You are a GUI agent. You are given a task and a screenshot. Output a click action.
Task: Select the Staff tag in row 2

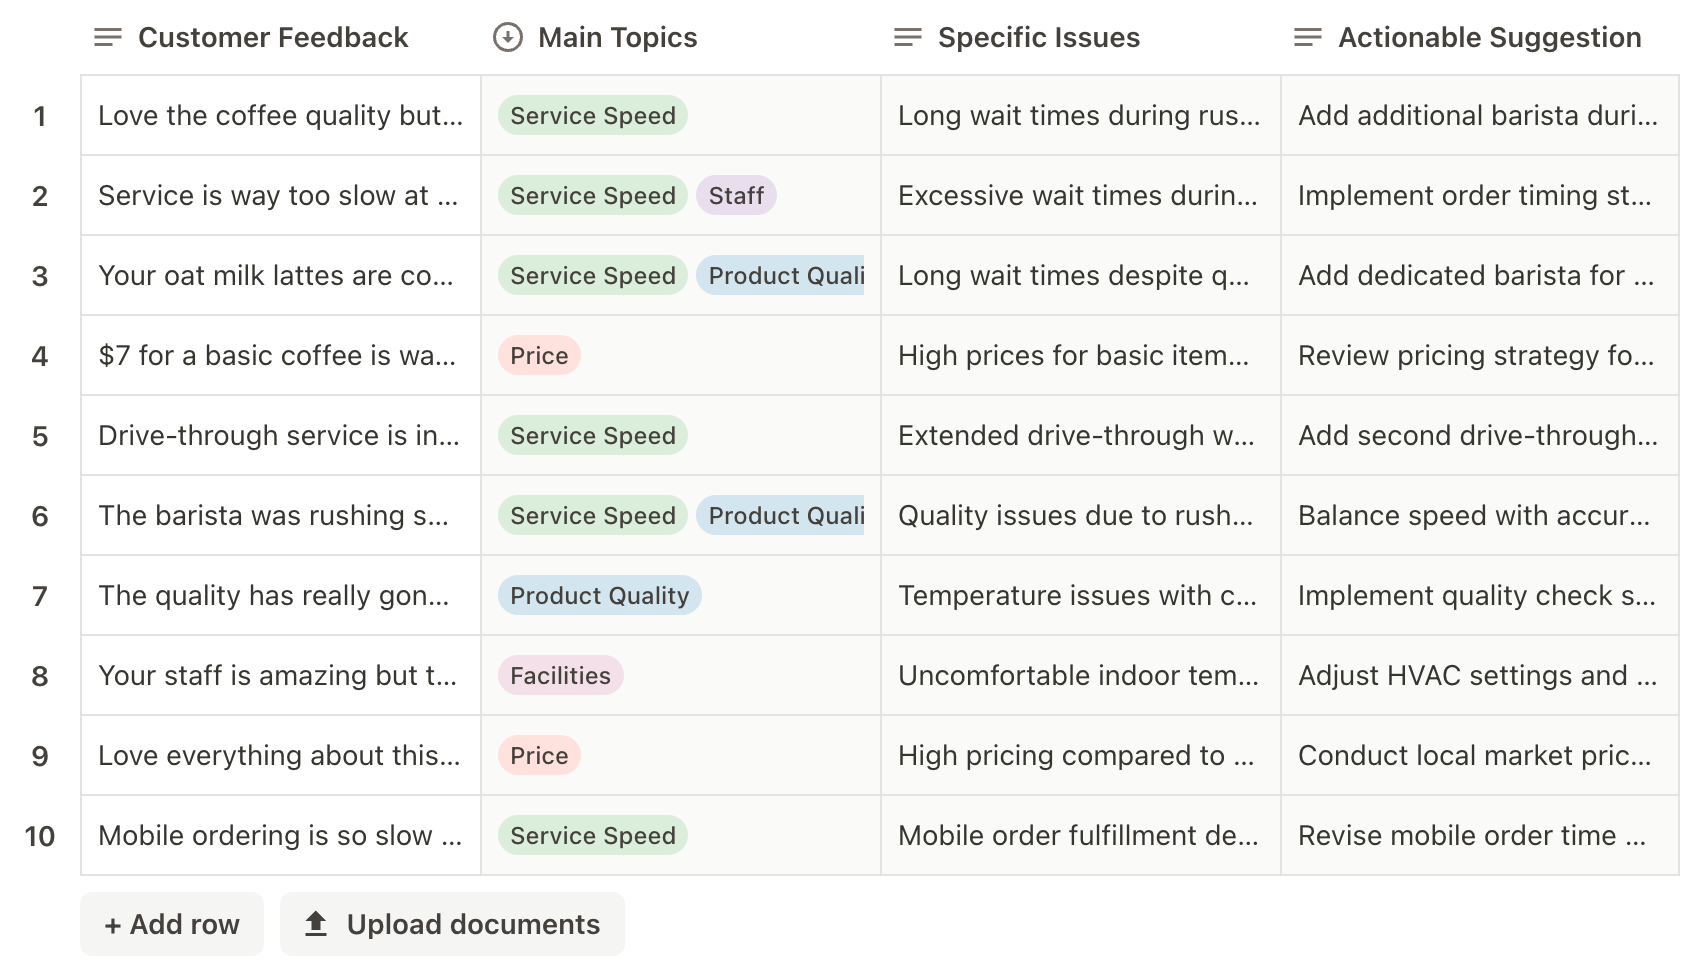736,195
